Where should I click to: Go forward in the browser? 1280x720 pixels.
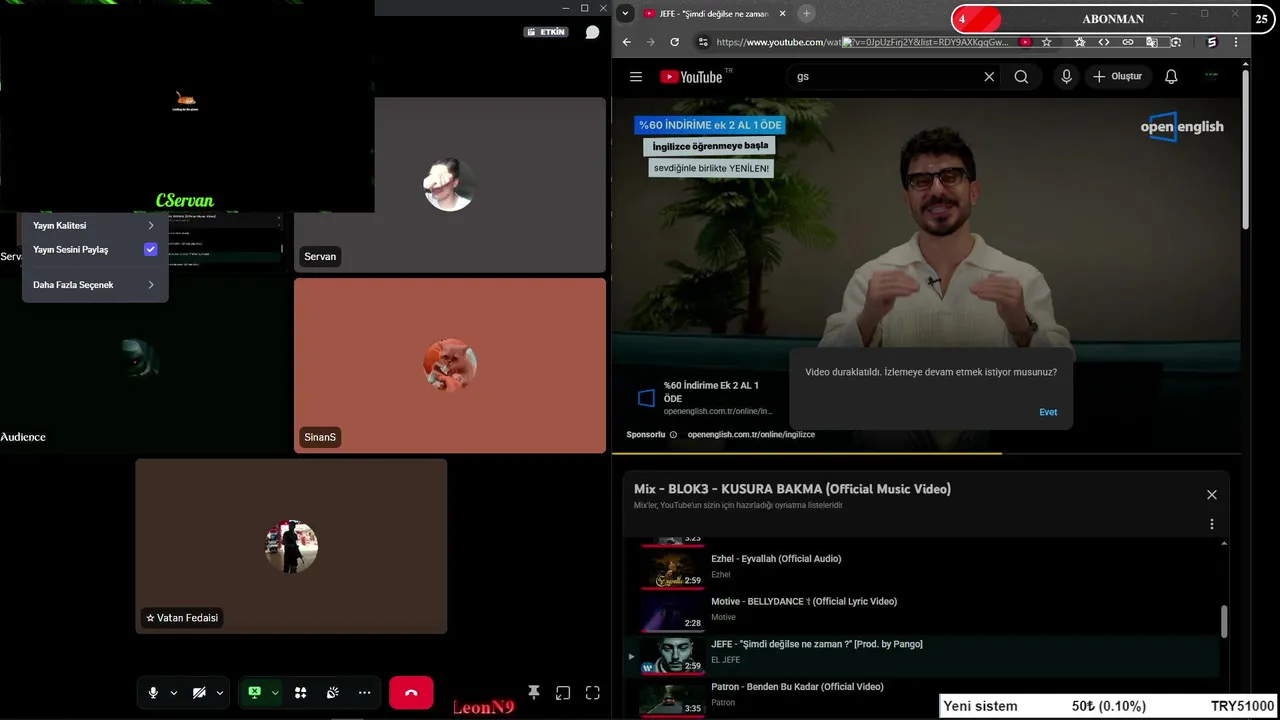650,42
